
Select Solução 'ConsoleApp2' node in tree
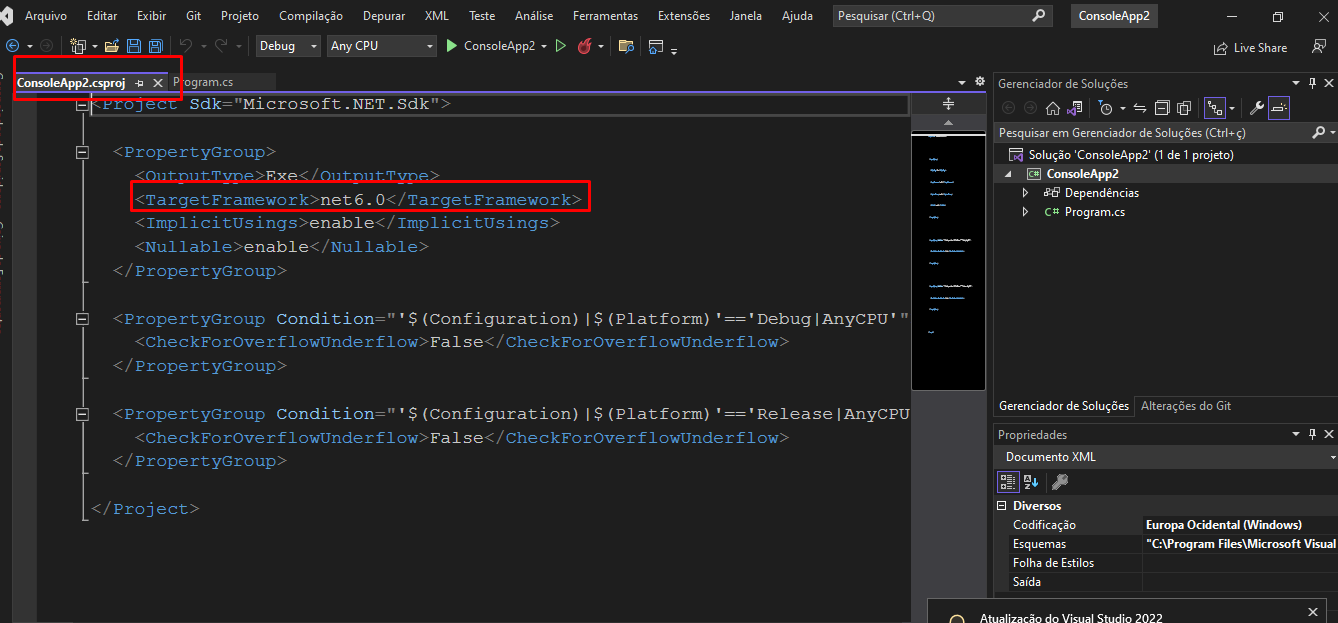1131,155
